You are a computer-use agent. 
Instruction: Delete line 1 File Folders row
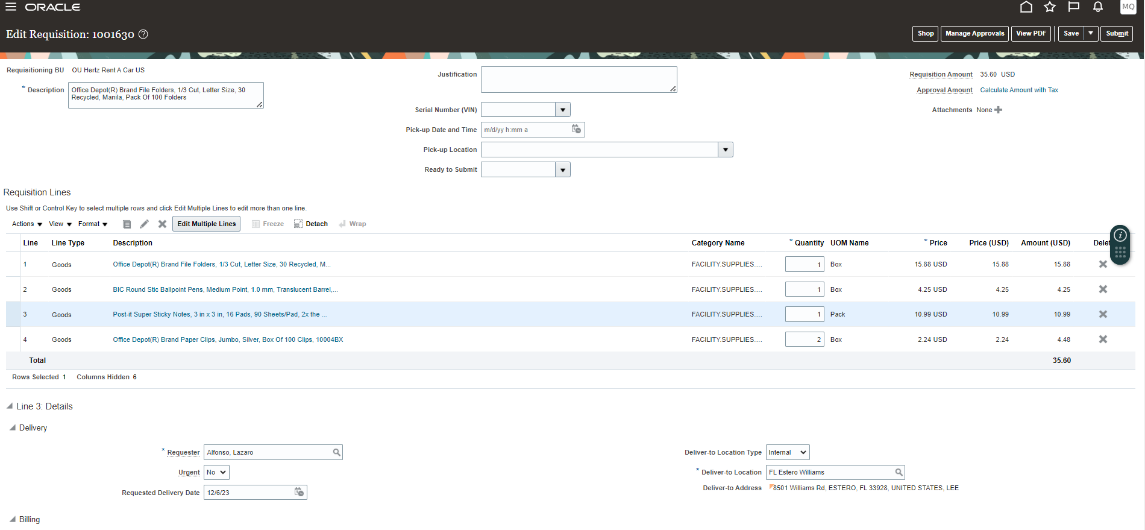[x=1103, y=264]
